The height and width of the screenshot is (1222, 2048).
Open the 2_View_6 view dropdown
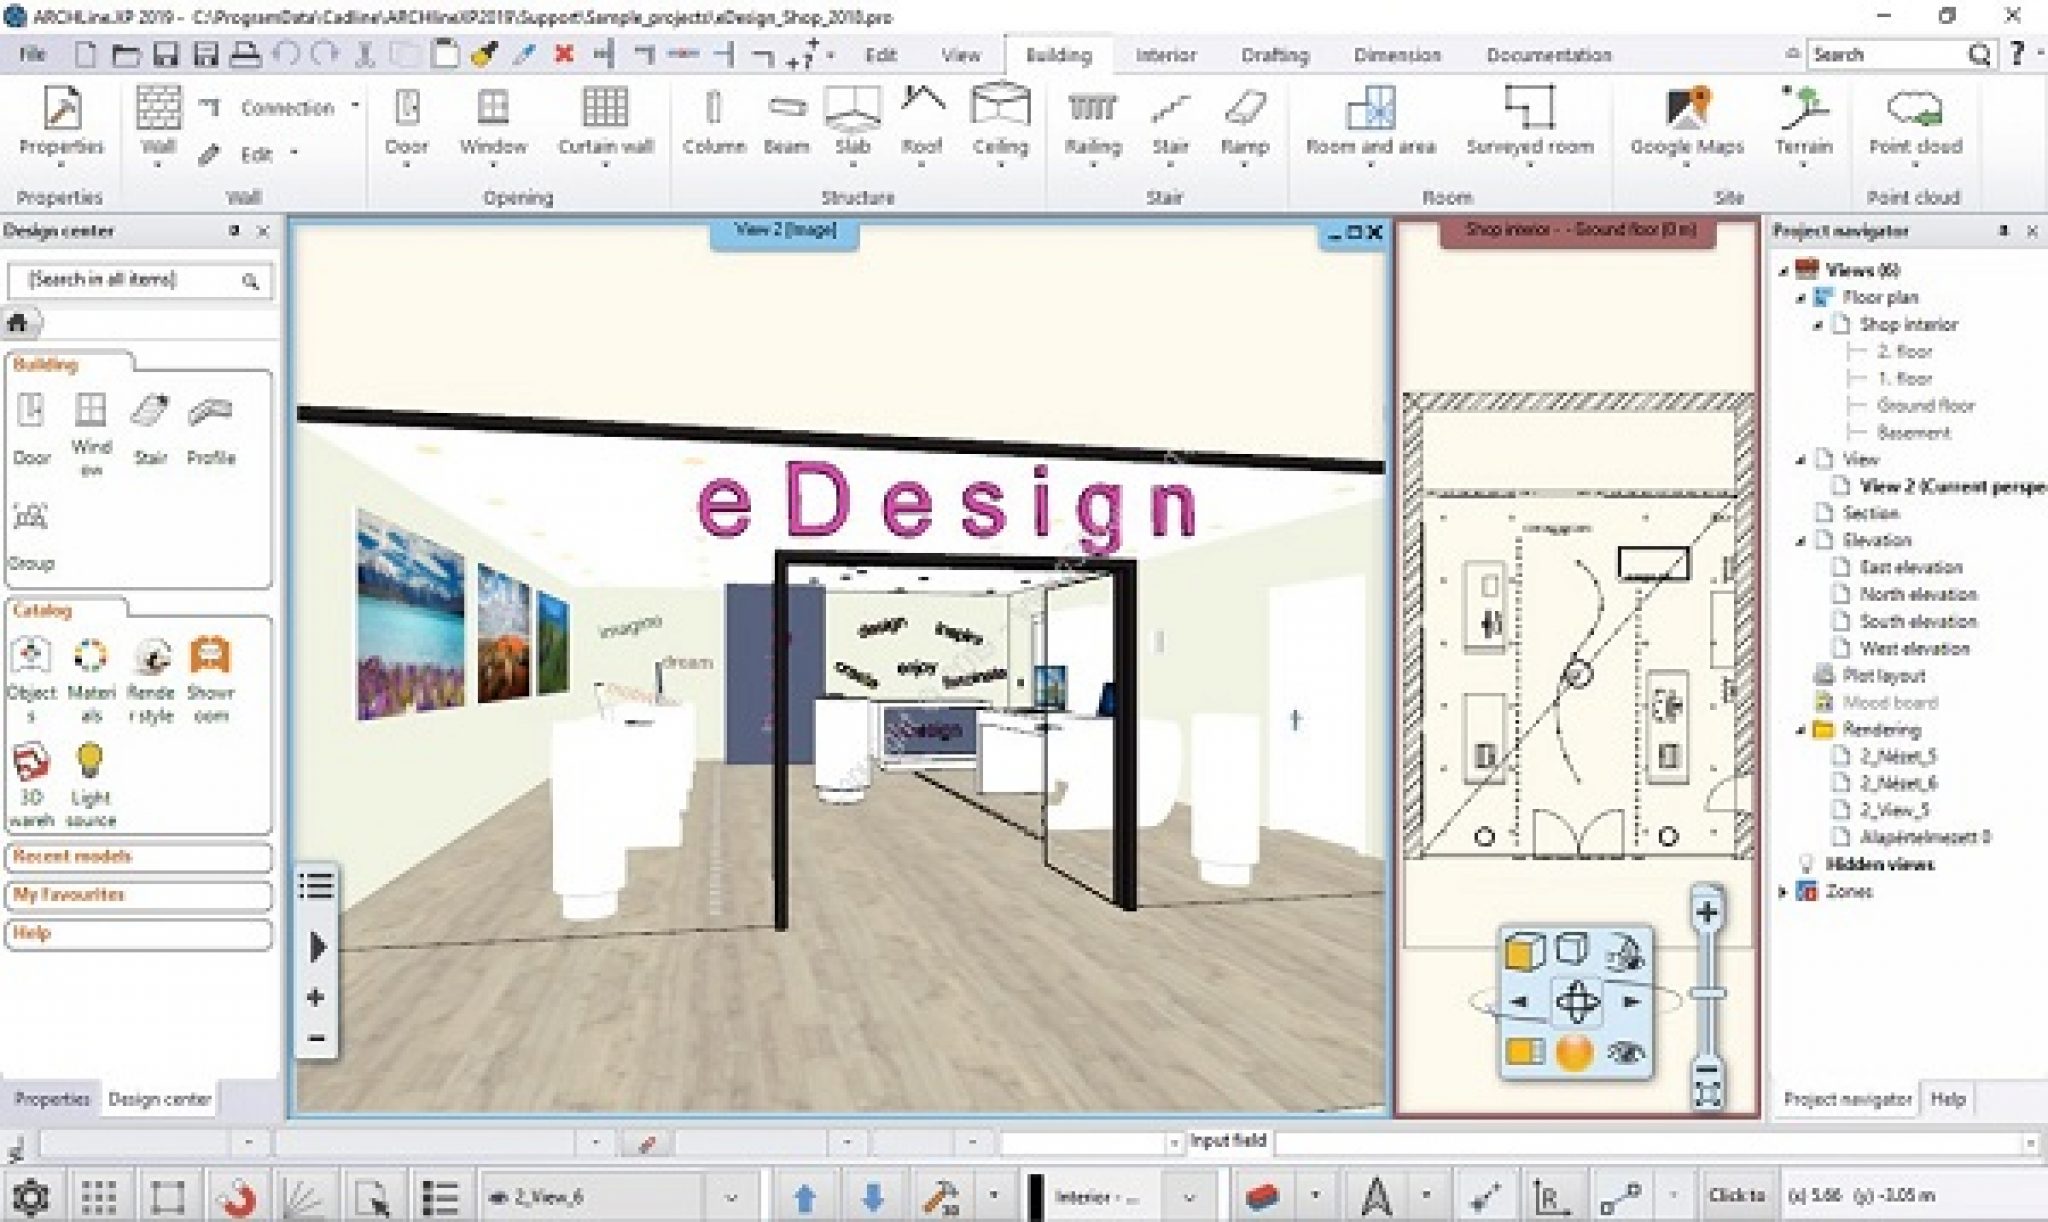tap(731, 1197)
